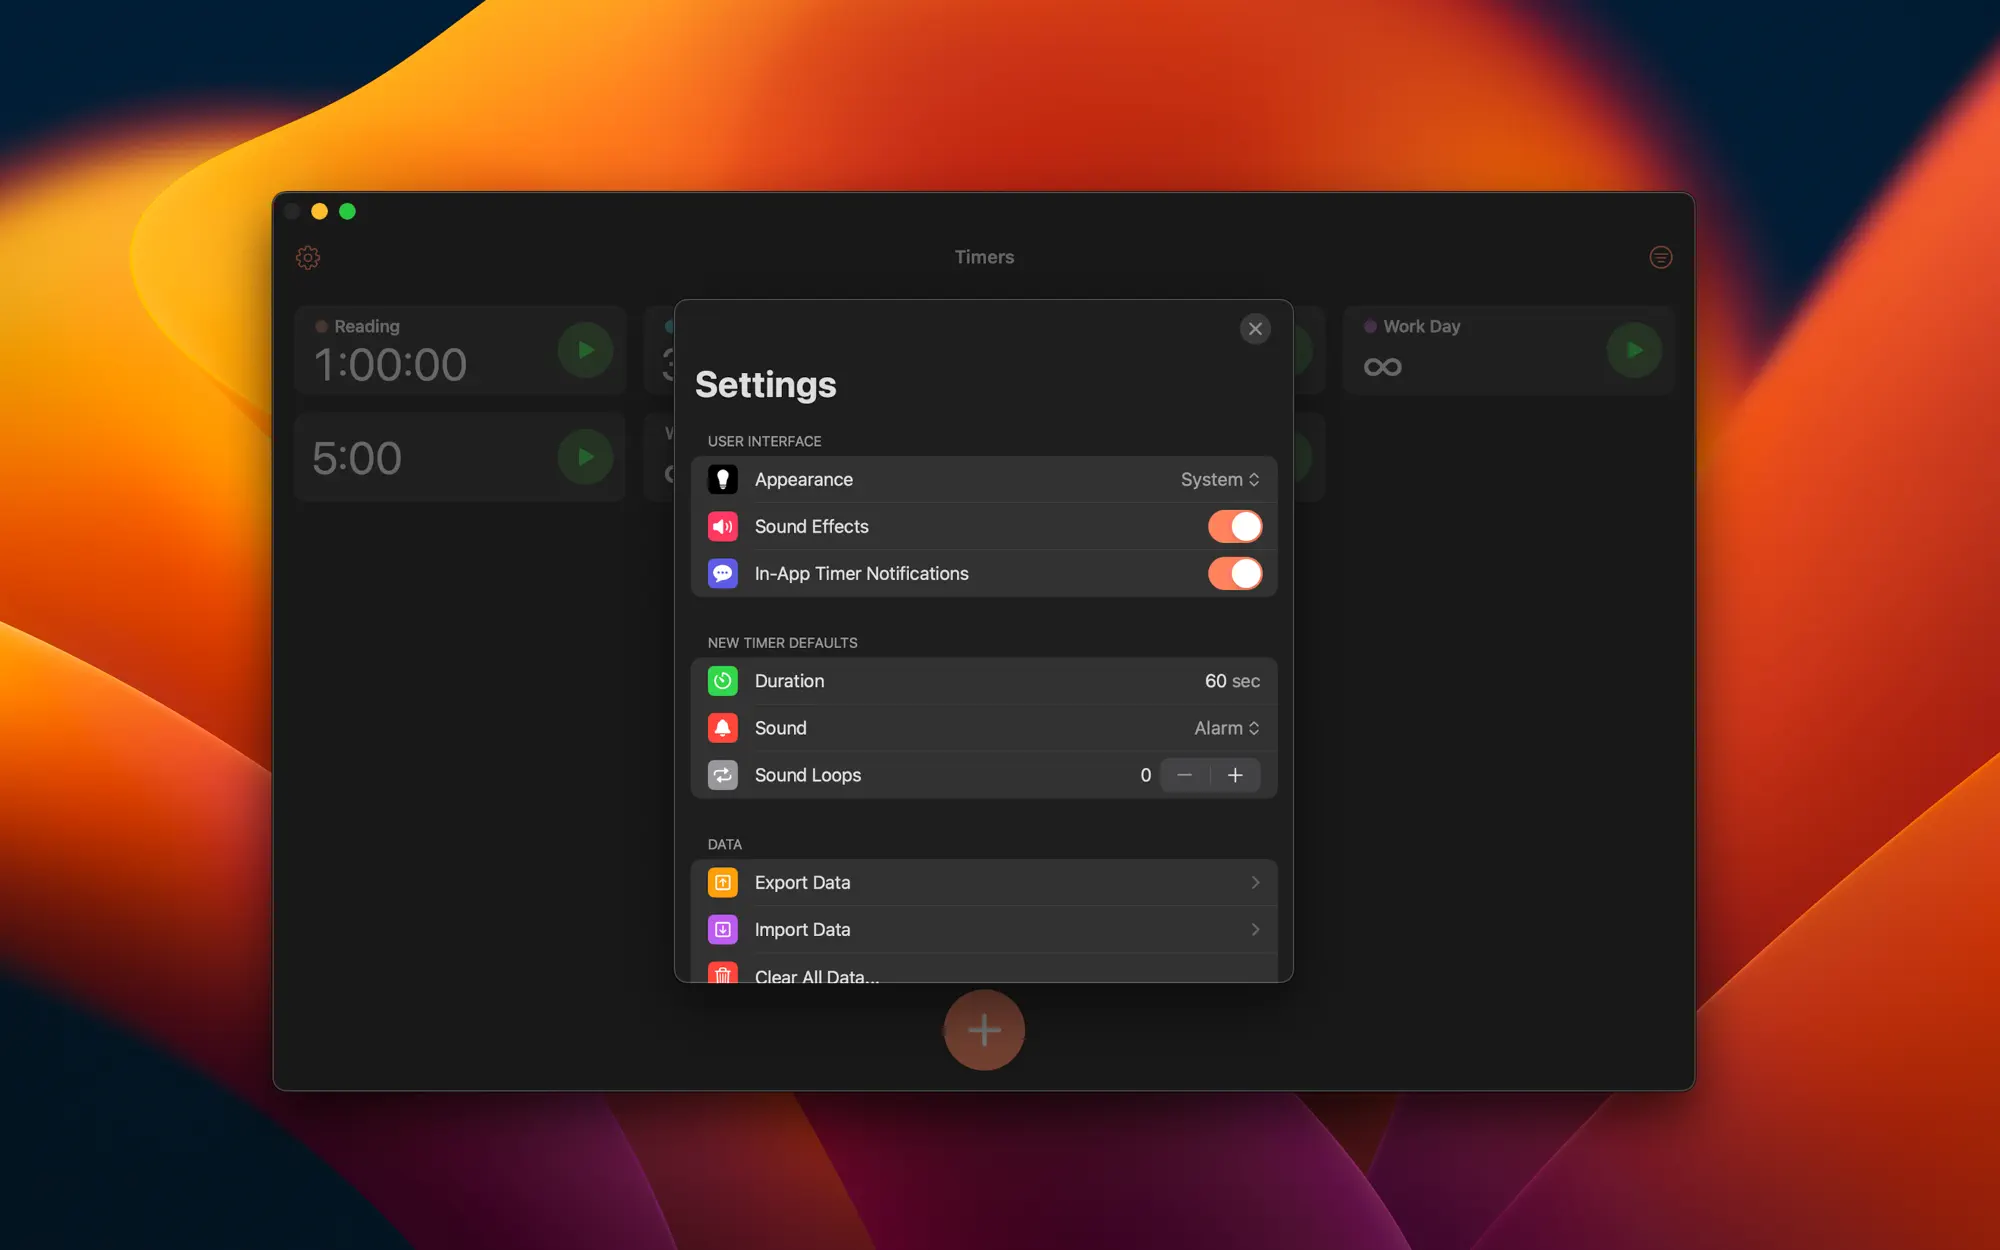Edit the 60 sec Duration field
Image resolution: width=2000 pixels, height=1250 pixels.
click(1230, 681)
